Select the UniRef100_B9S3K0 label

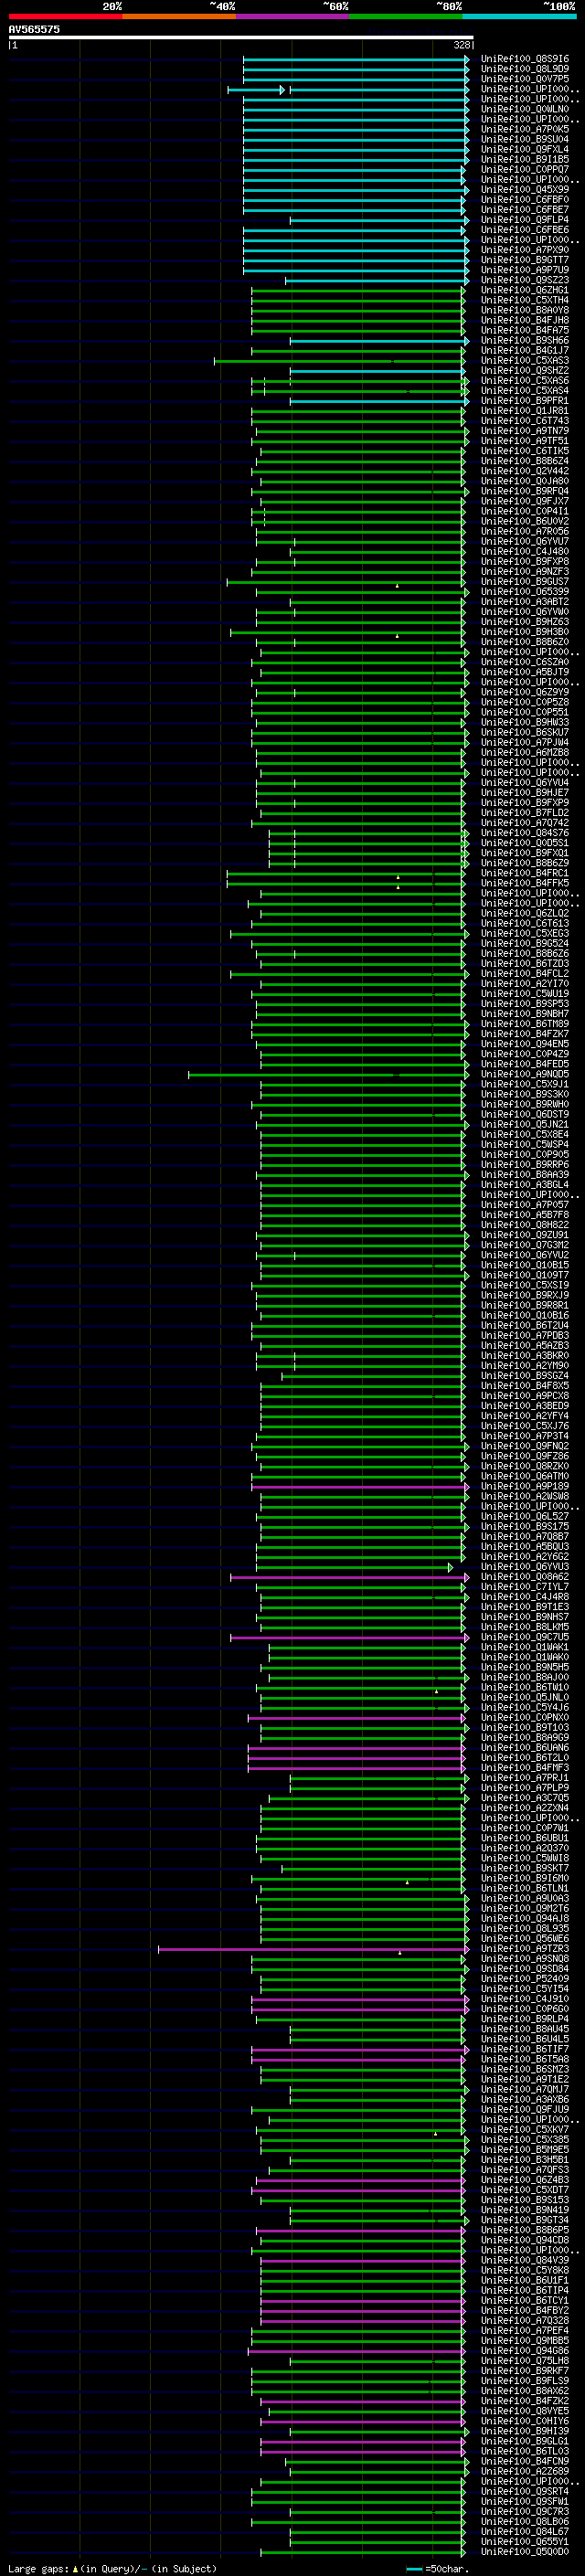(525, 1094)
